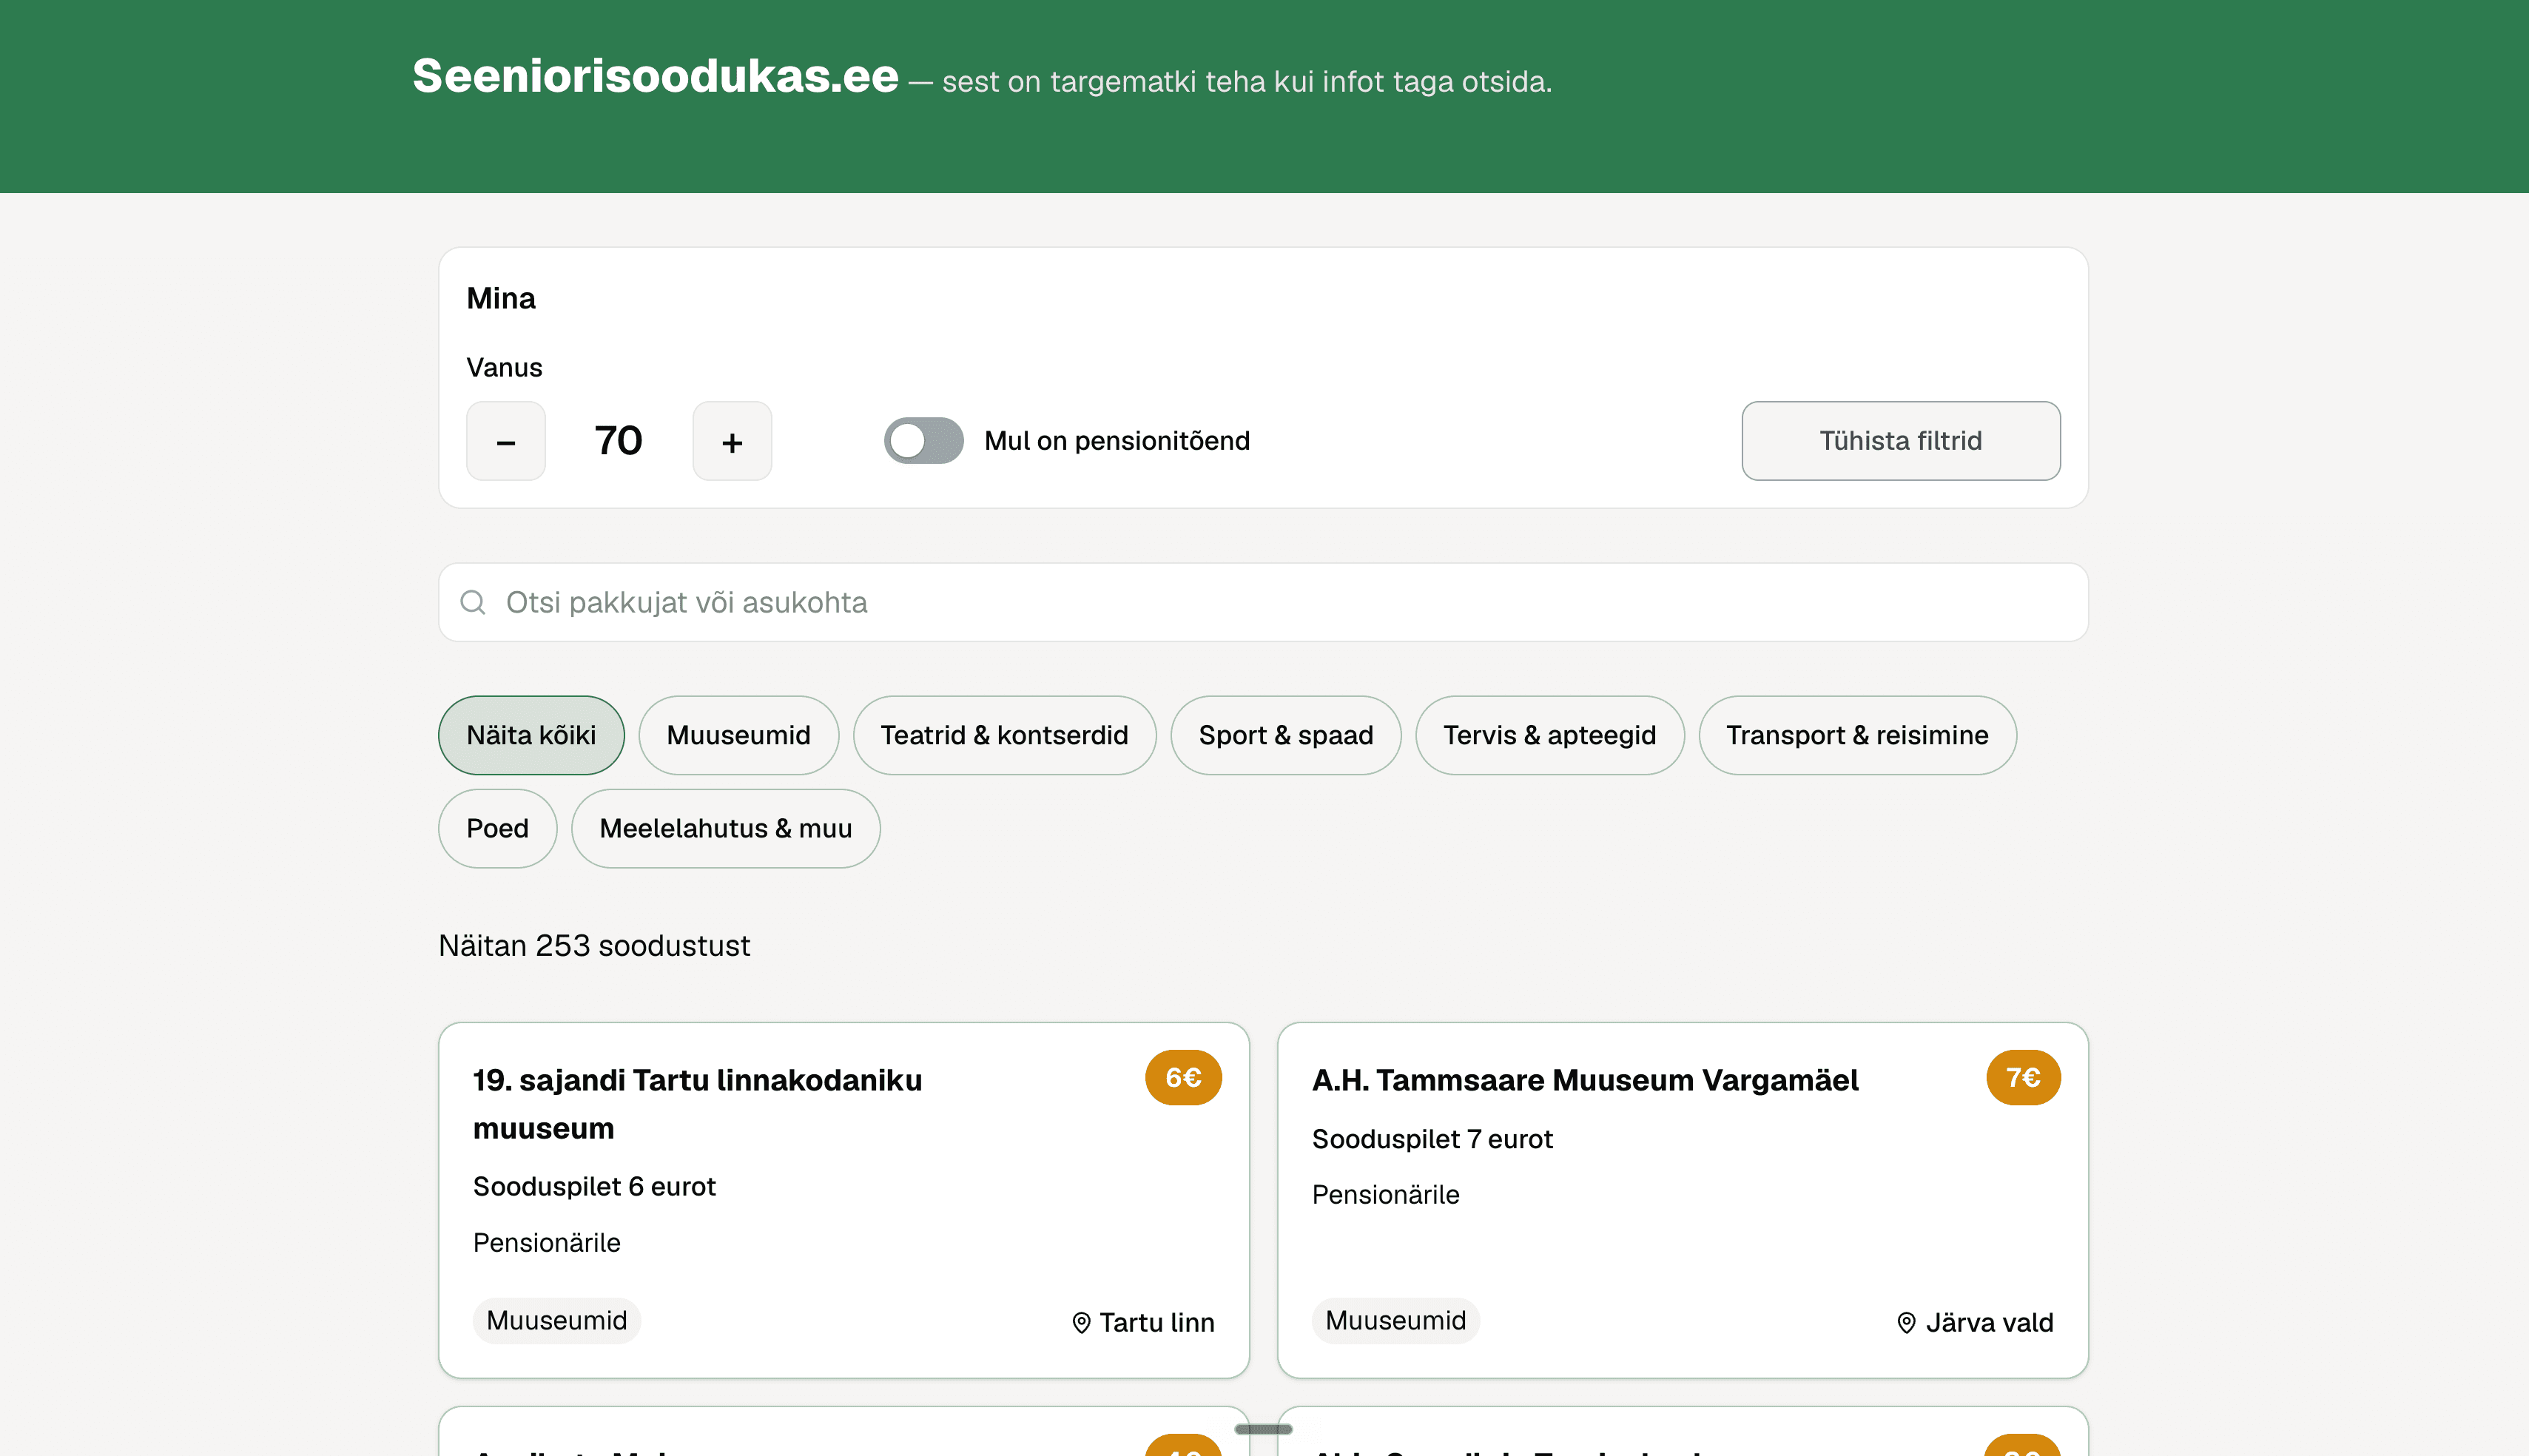Click the 'Sooduspilet 7 eurot' text
Viewport: 2529px width, 1456px height.
[1432, 1139]
